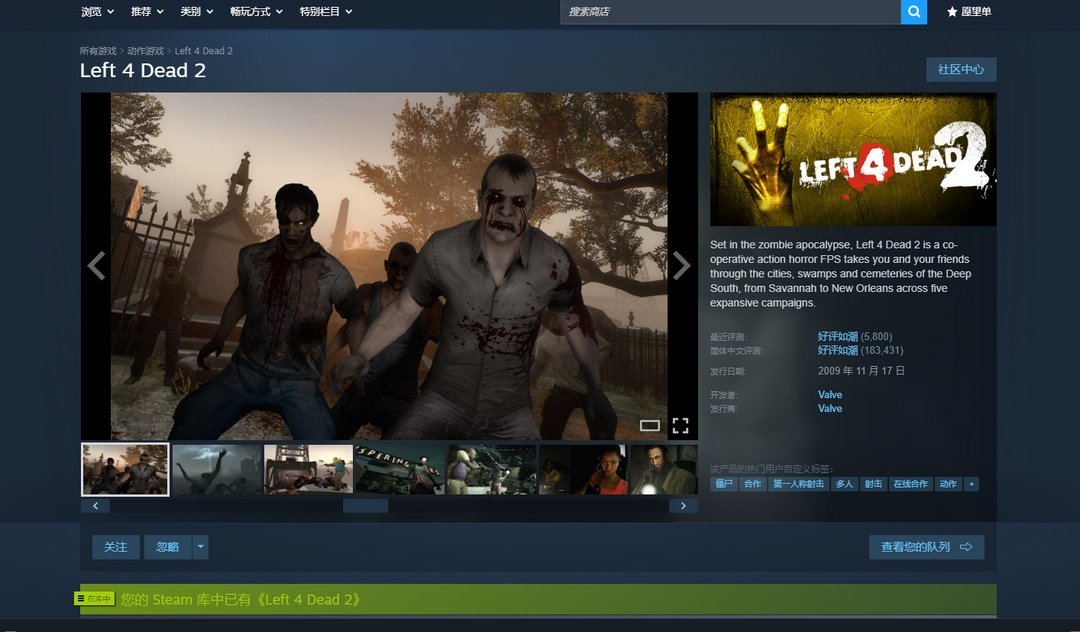Open the 浏览 dropdown menu
This screenshot has height=632, width=1080.
pos(97,12)
